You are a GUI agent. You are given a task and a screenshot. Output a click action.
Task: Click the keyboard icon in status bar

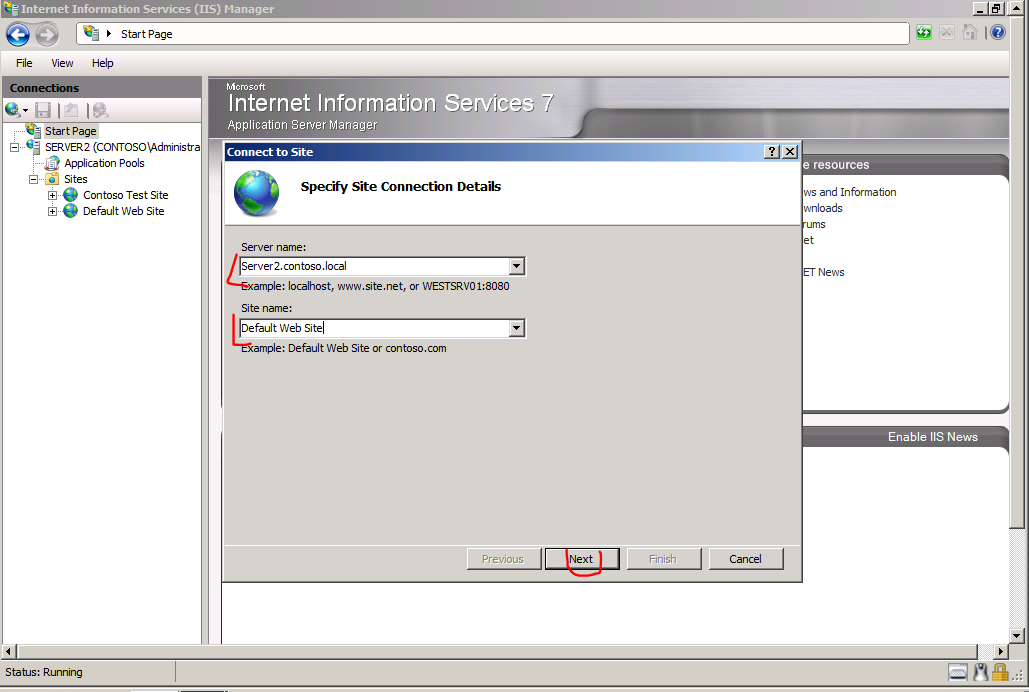[957, 672]
